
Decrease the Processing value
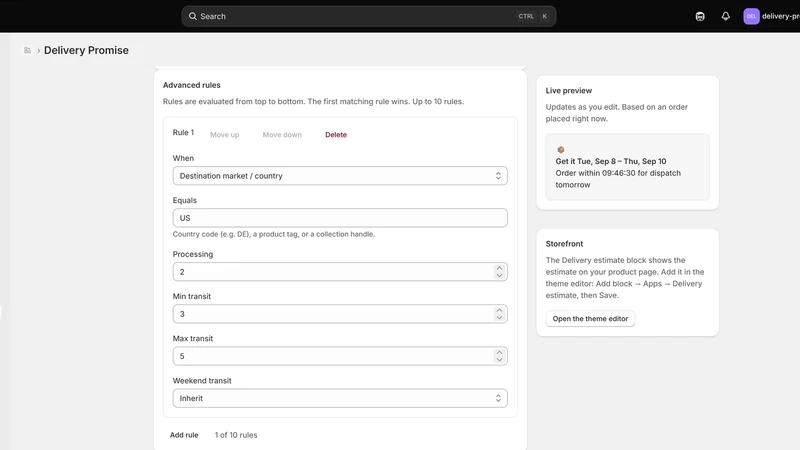499,276
